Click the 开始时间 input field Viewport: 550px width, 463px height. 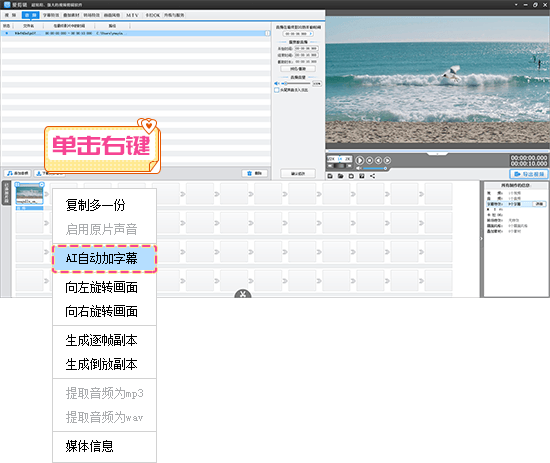point(306,48)
